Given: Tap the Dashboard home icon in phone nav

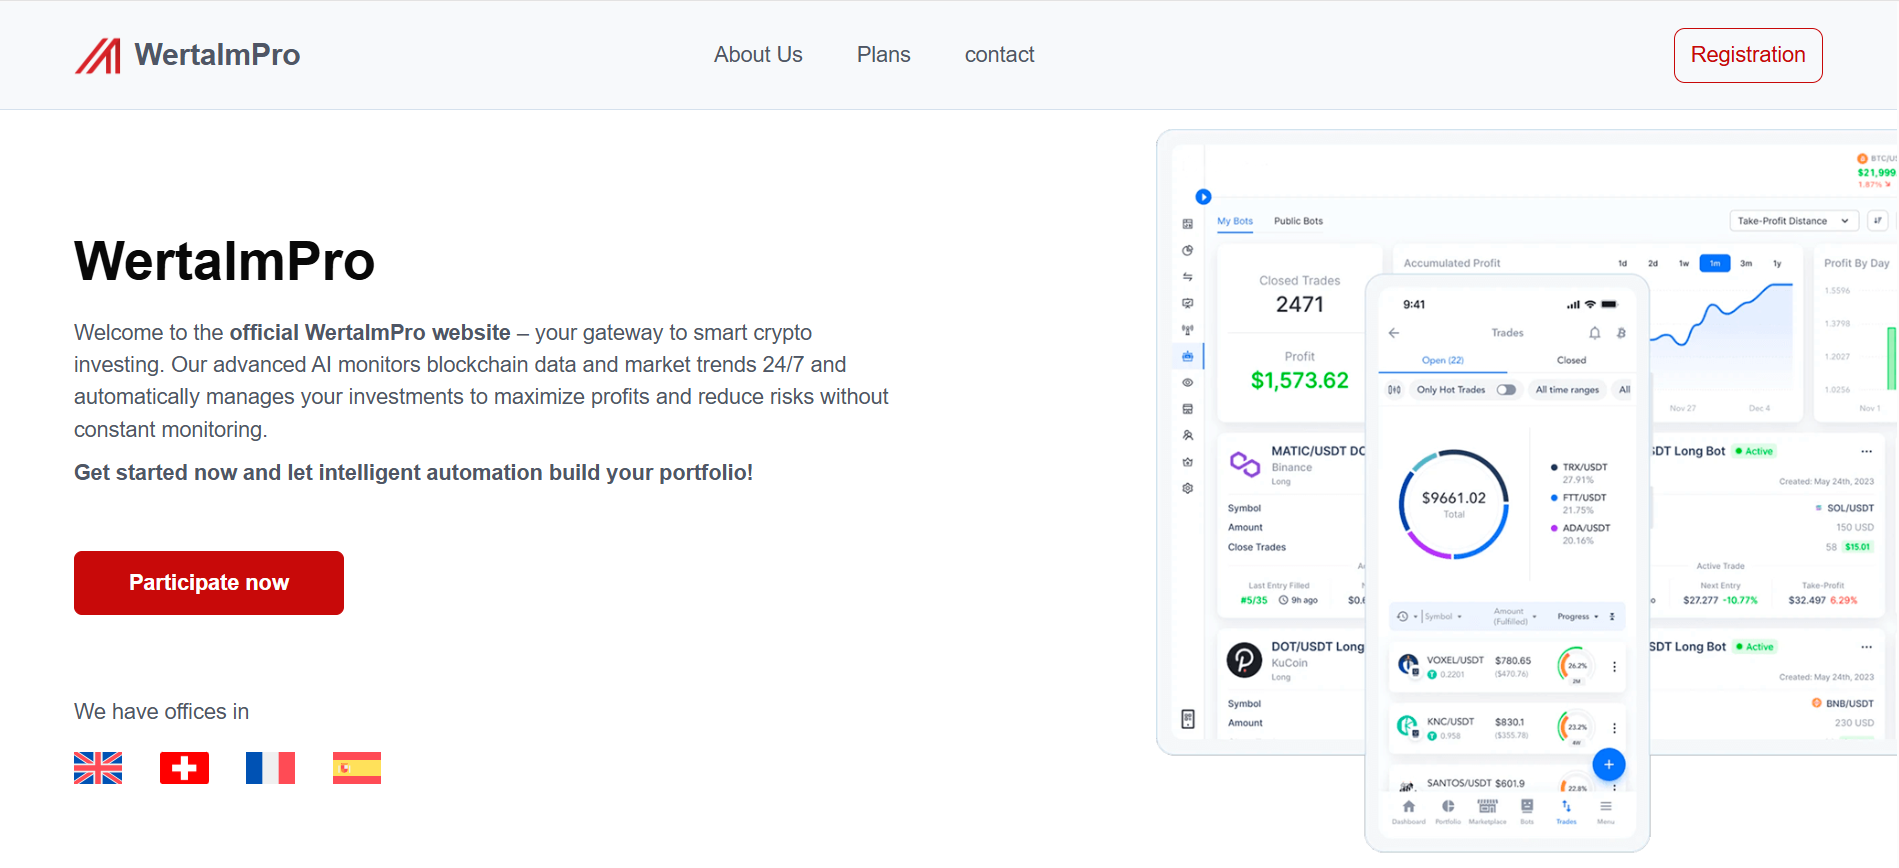Looking at the screenshot, I should point(1408,807).
